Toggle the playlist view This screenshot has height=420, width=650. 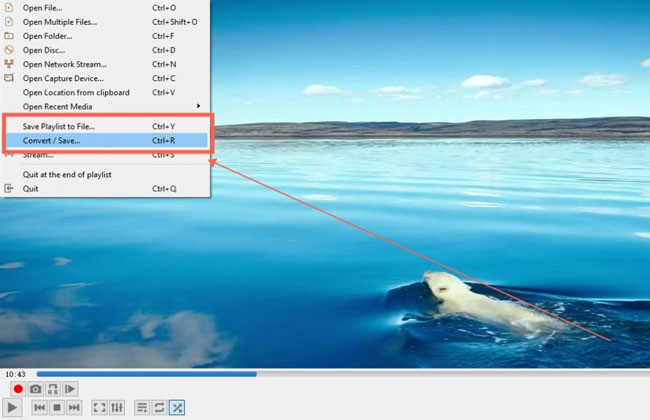(x=142, y=408)
